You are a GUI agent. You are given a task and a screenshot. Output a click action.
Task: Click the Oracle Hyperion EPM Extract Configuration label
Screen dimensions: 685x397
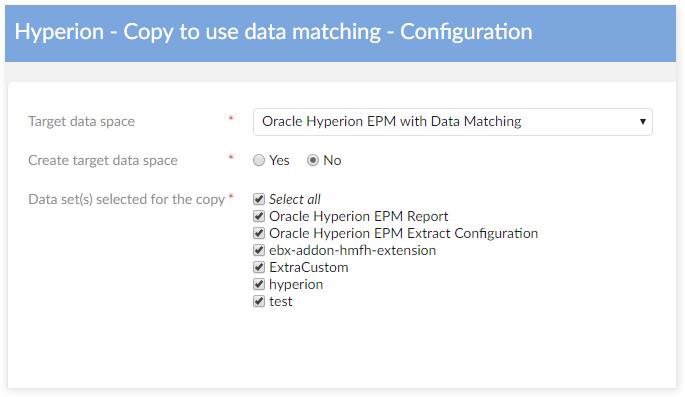[404, 233]
